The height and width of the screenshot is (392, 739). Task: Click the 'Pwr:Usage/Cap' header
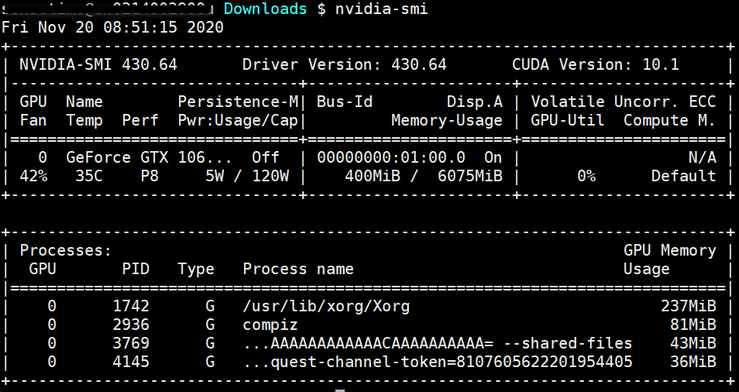click(x=238, y=120)
